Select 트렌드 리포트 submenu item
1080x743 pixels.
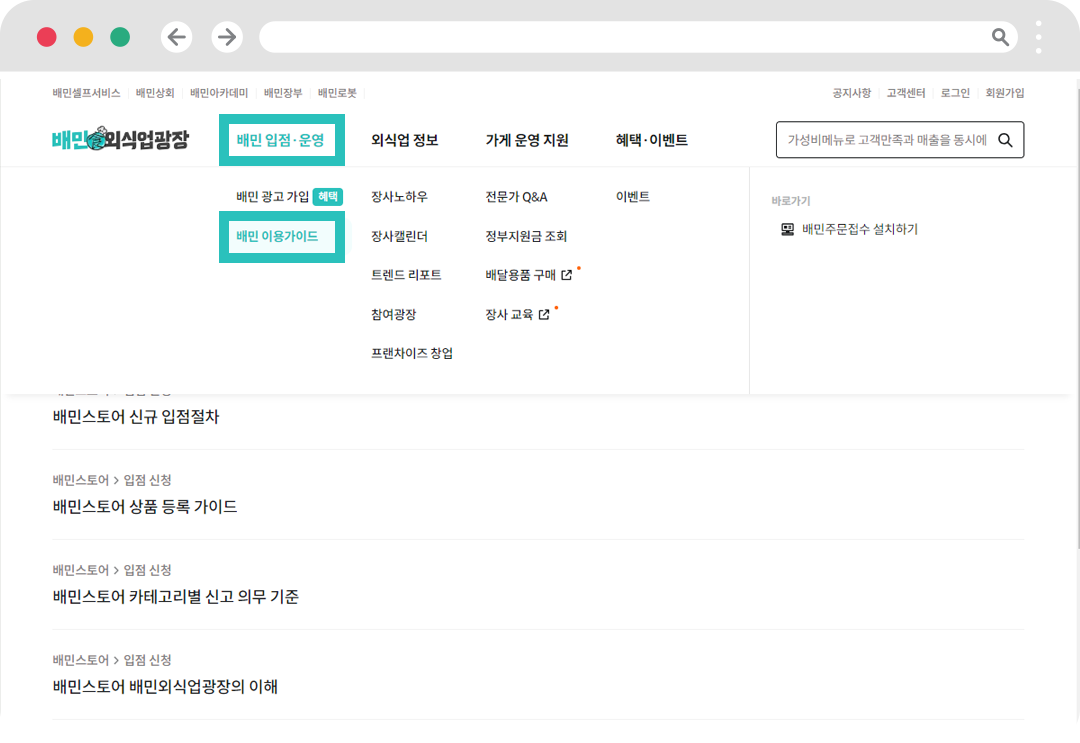click(406, 275)
